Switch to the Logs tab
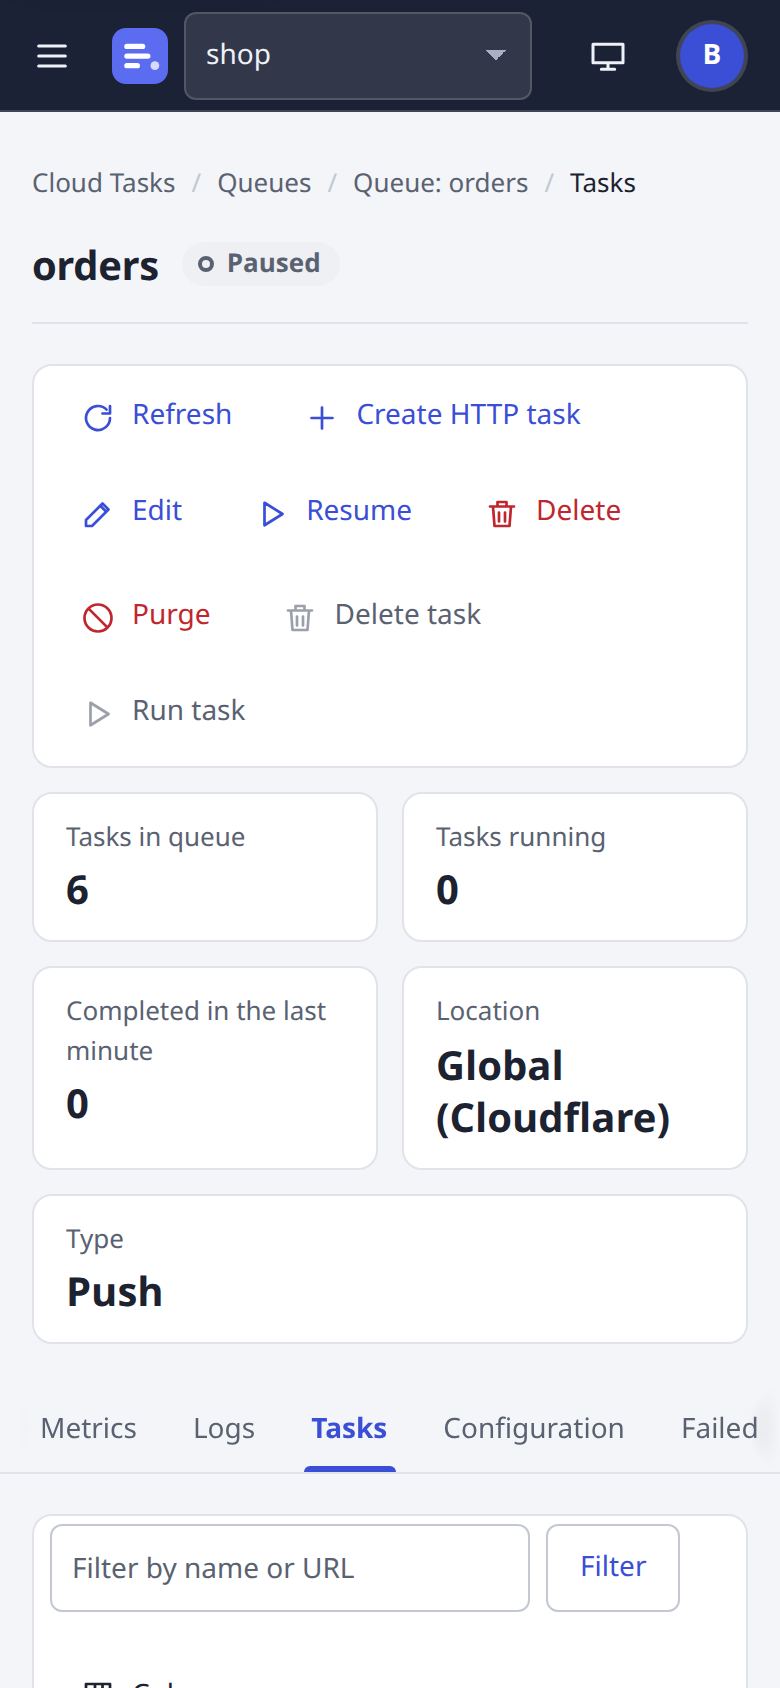Viewport: 780px width, 1688px height. (x=224, y=1428)
